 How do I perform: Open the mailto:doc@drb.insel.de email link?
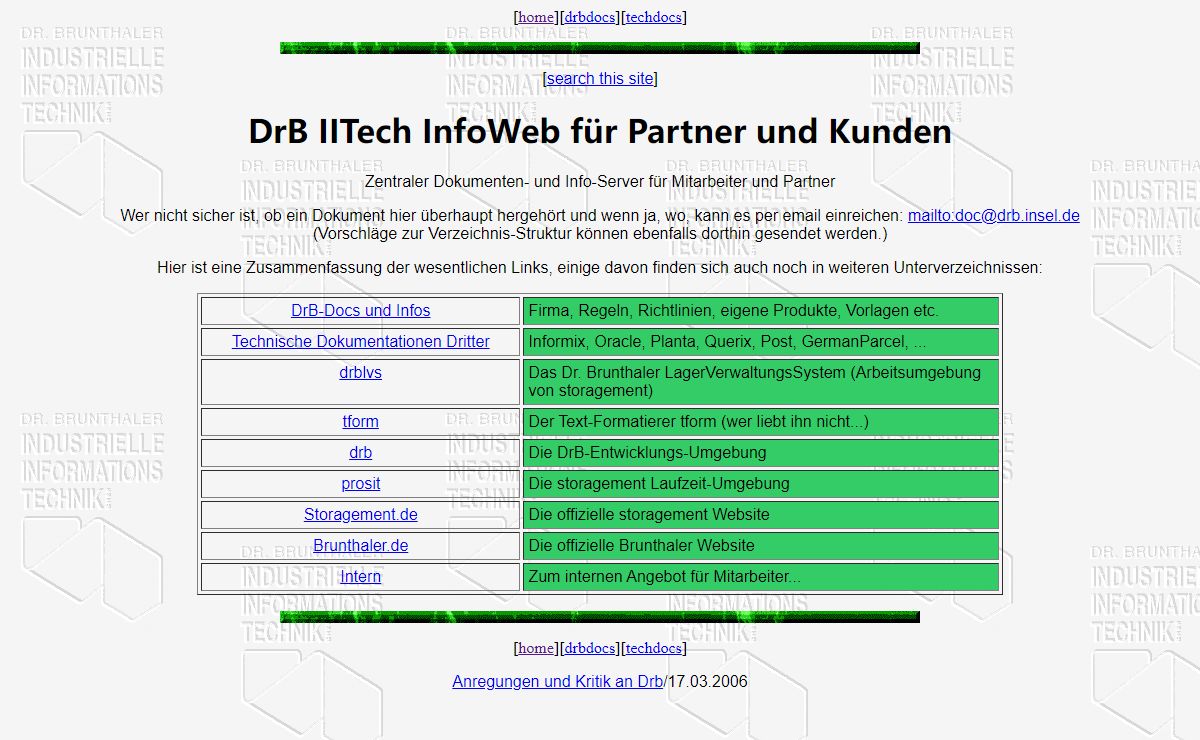pos(994,215)
